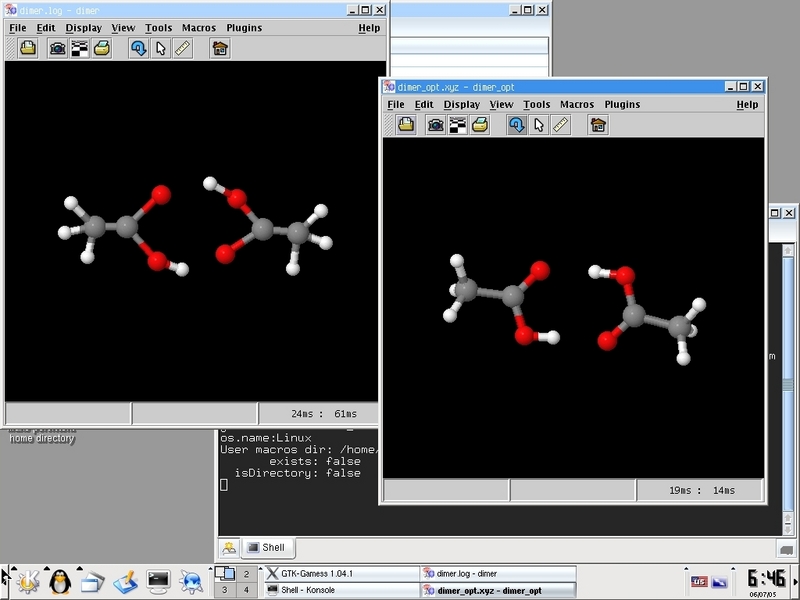
Task: Open the Tools menu in dimer_opt.xyz window
Action: click(x=536, y=104)
